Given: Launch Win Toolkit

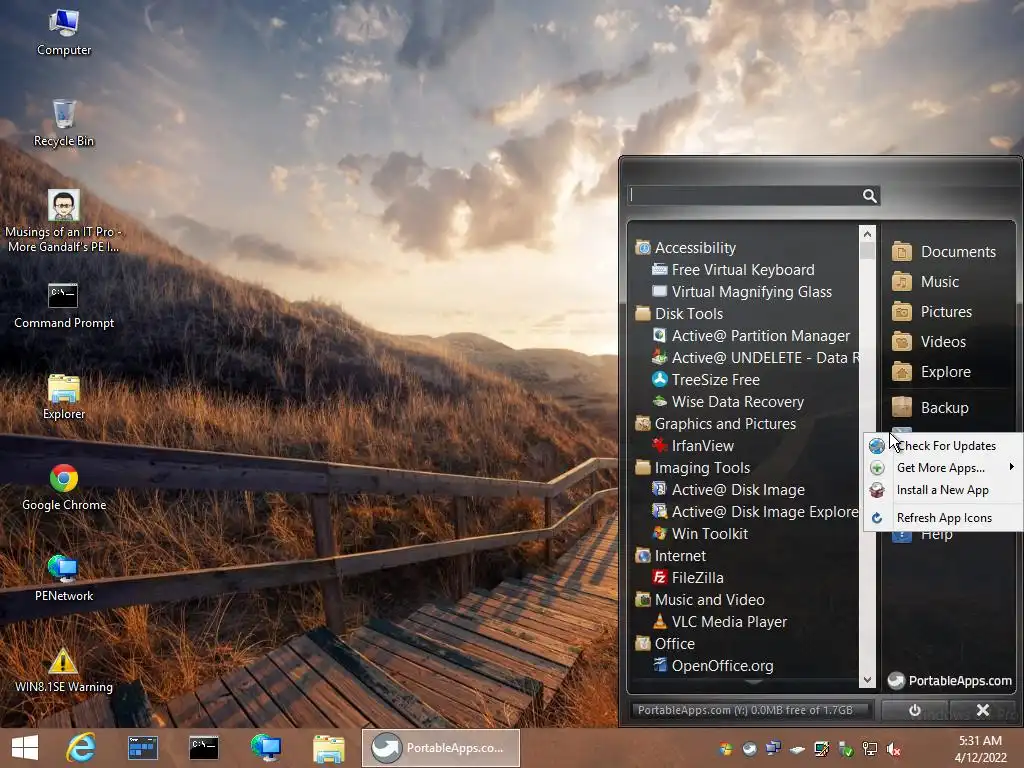Looking at the screenshot, I should [699, 534].
